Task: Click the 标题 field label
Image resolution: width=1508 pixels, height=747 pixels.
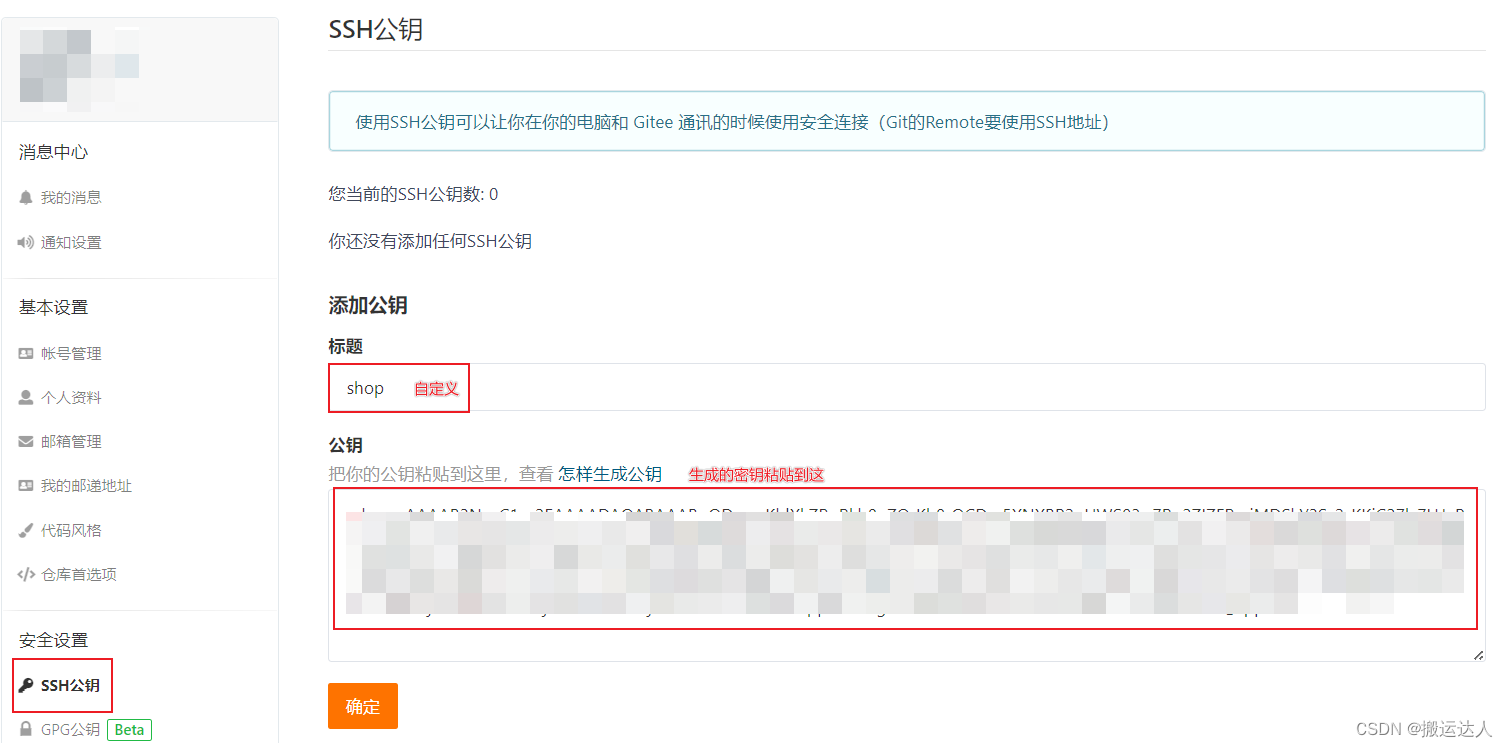Action: [345, 346]
